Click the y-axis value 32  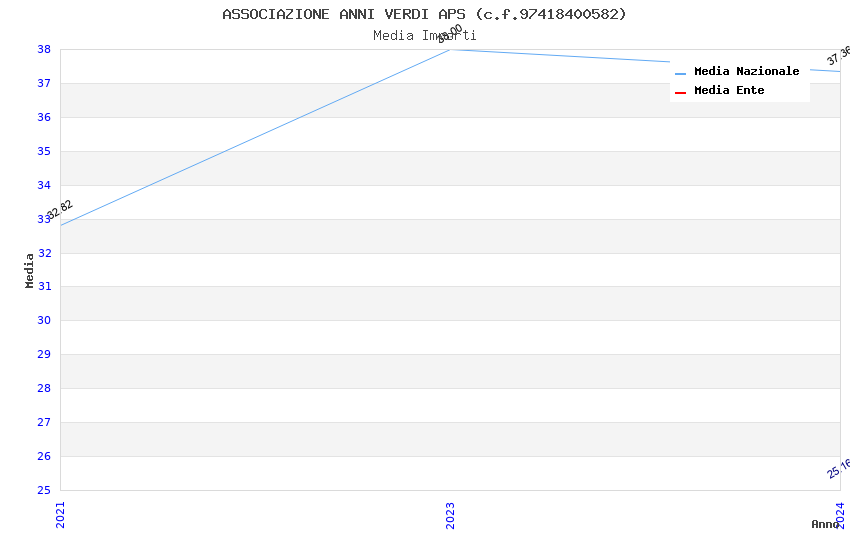(x=44, y=253)
